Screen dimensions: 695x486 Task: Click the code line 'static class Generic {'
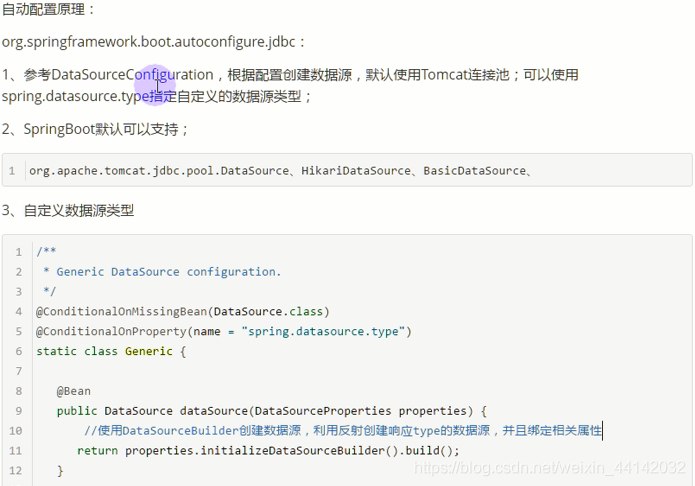pos(111,352)
